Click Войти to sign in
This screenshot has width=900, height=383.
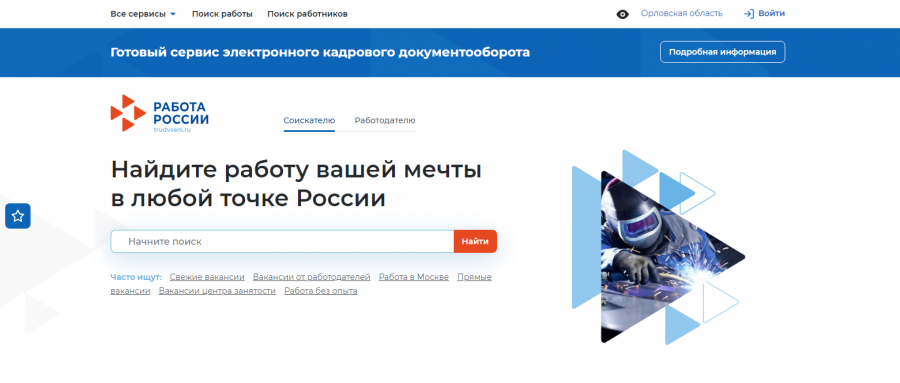pos(771,13)
